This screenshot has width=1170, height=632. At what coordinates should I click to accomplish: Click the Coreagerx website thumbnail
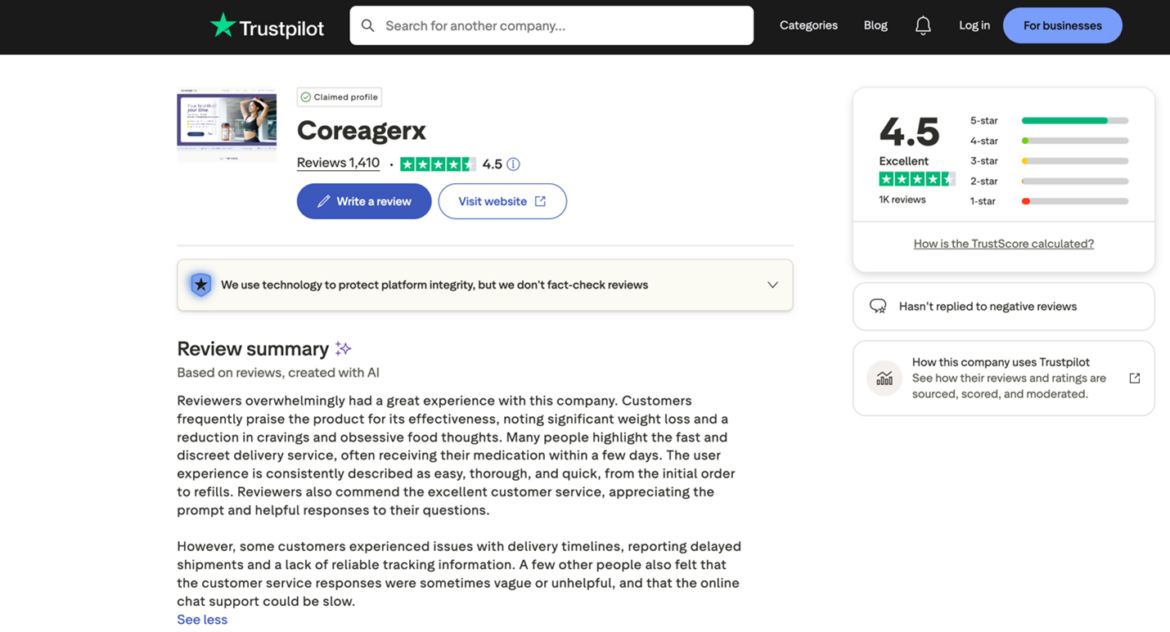[x=227, y=125]
